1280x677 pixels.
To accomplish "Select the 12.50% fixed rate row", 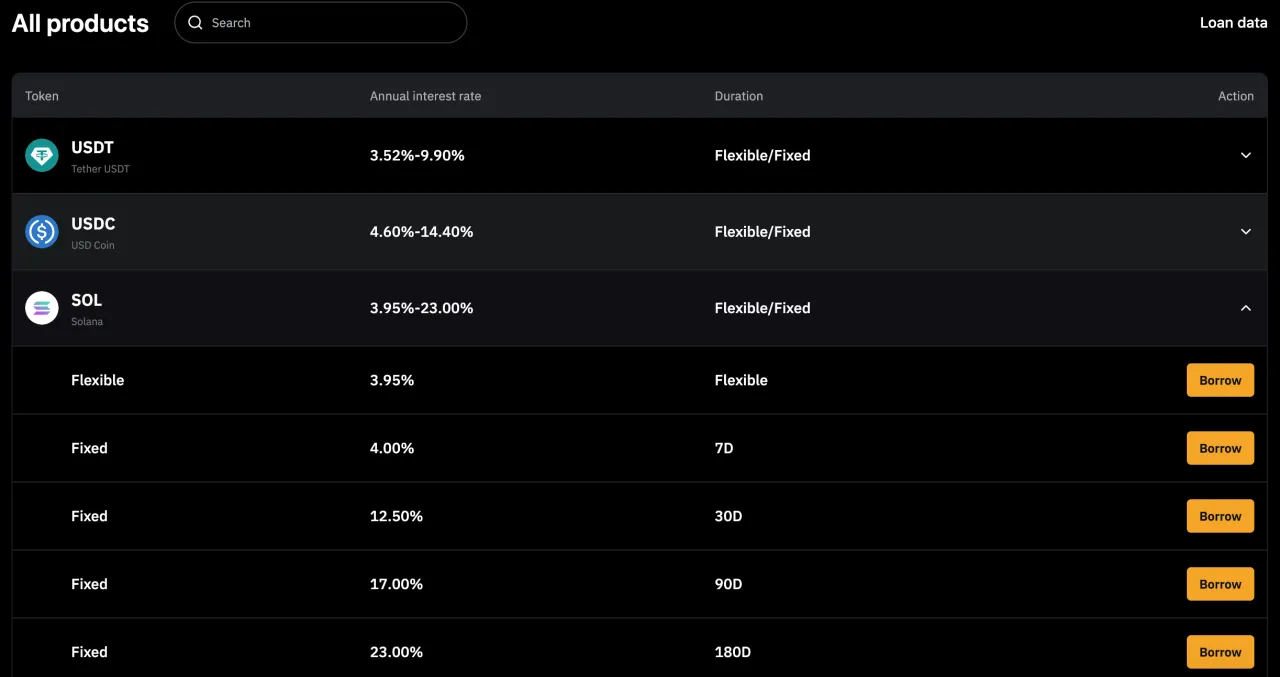I will (640, 516).
